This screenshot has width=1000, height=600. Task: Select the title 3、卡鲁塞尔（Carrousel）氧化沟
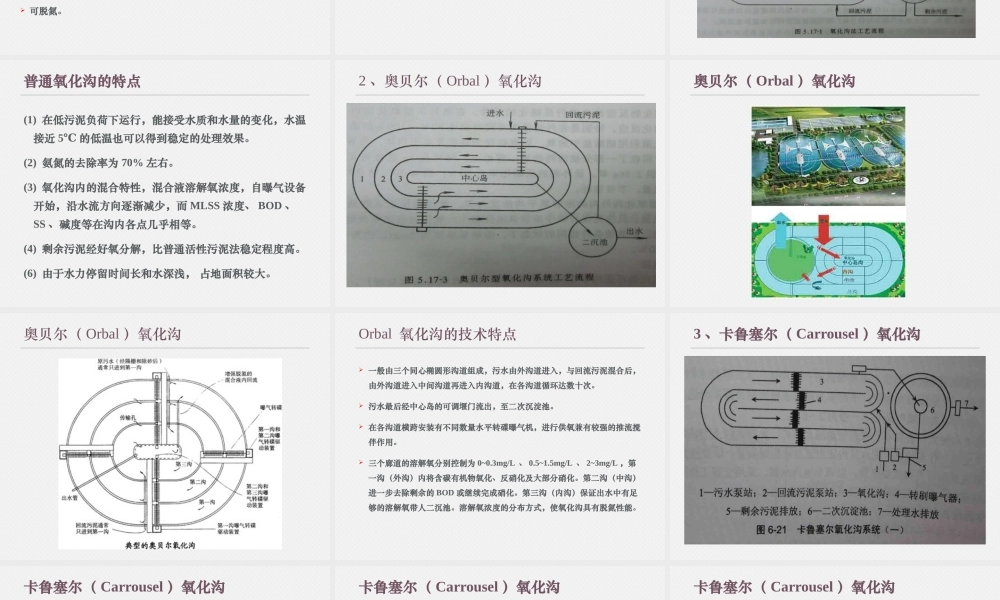(807, 334)
